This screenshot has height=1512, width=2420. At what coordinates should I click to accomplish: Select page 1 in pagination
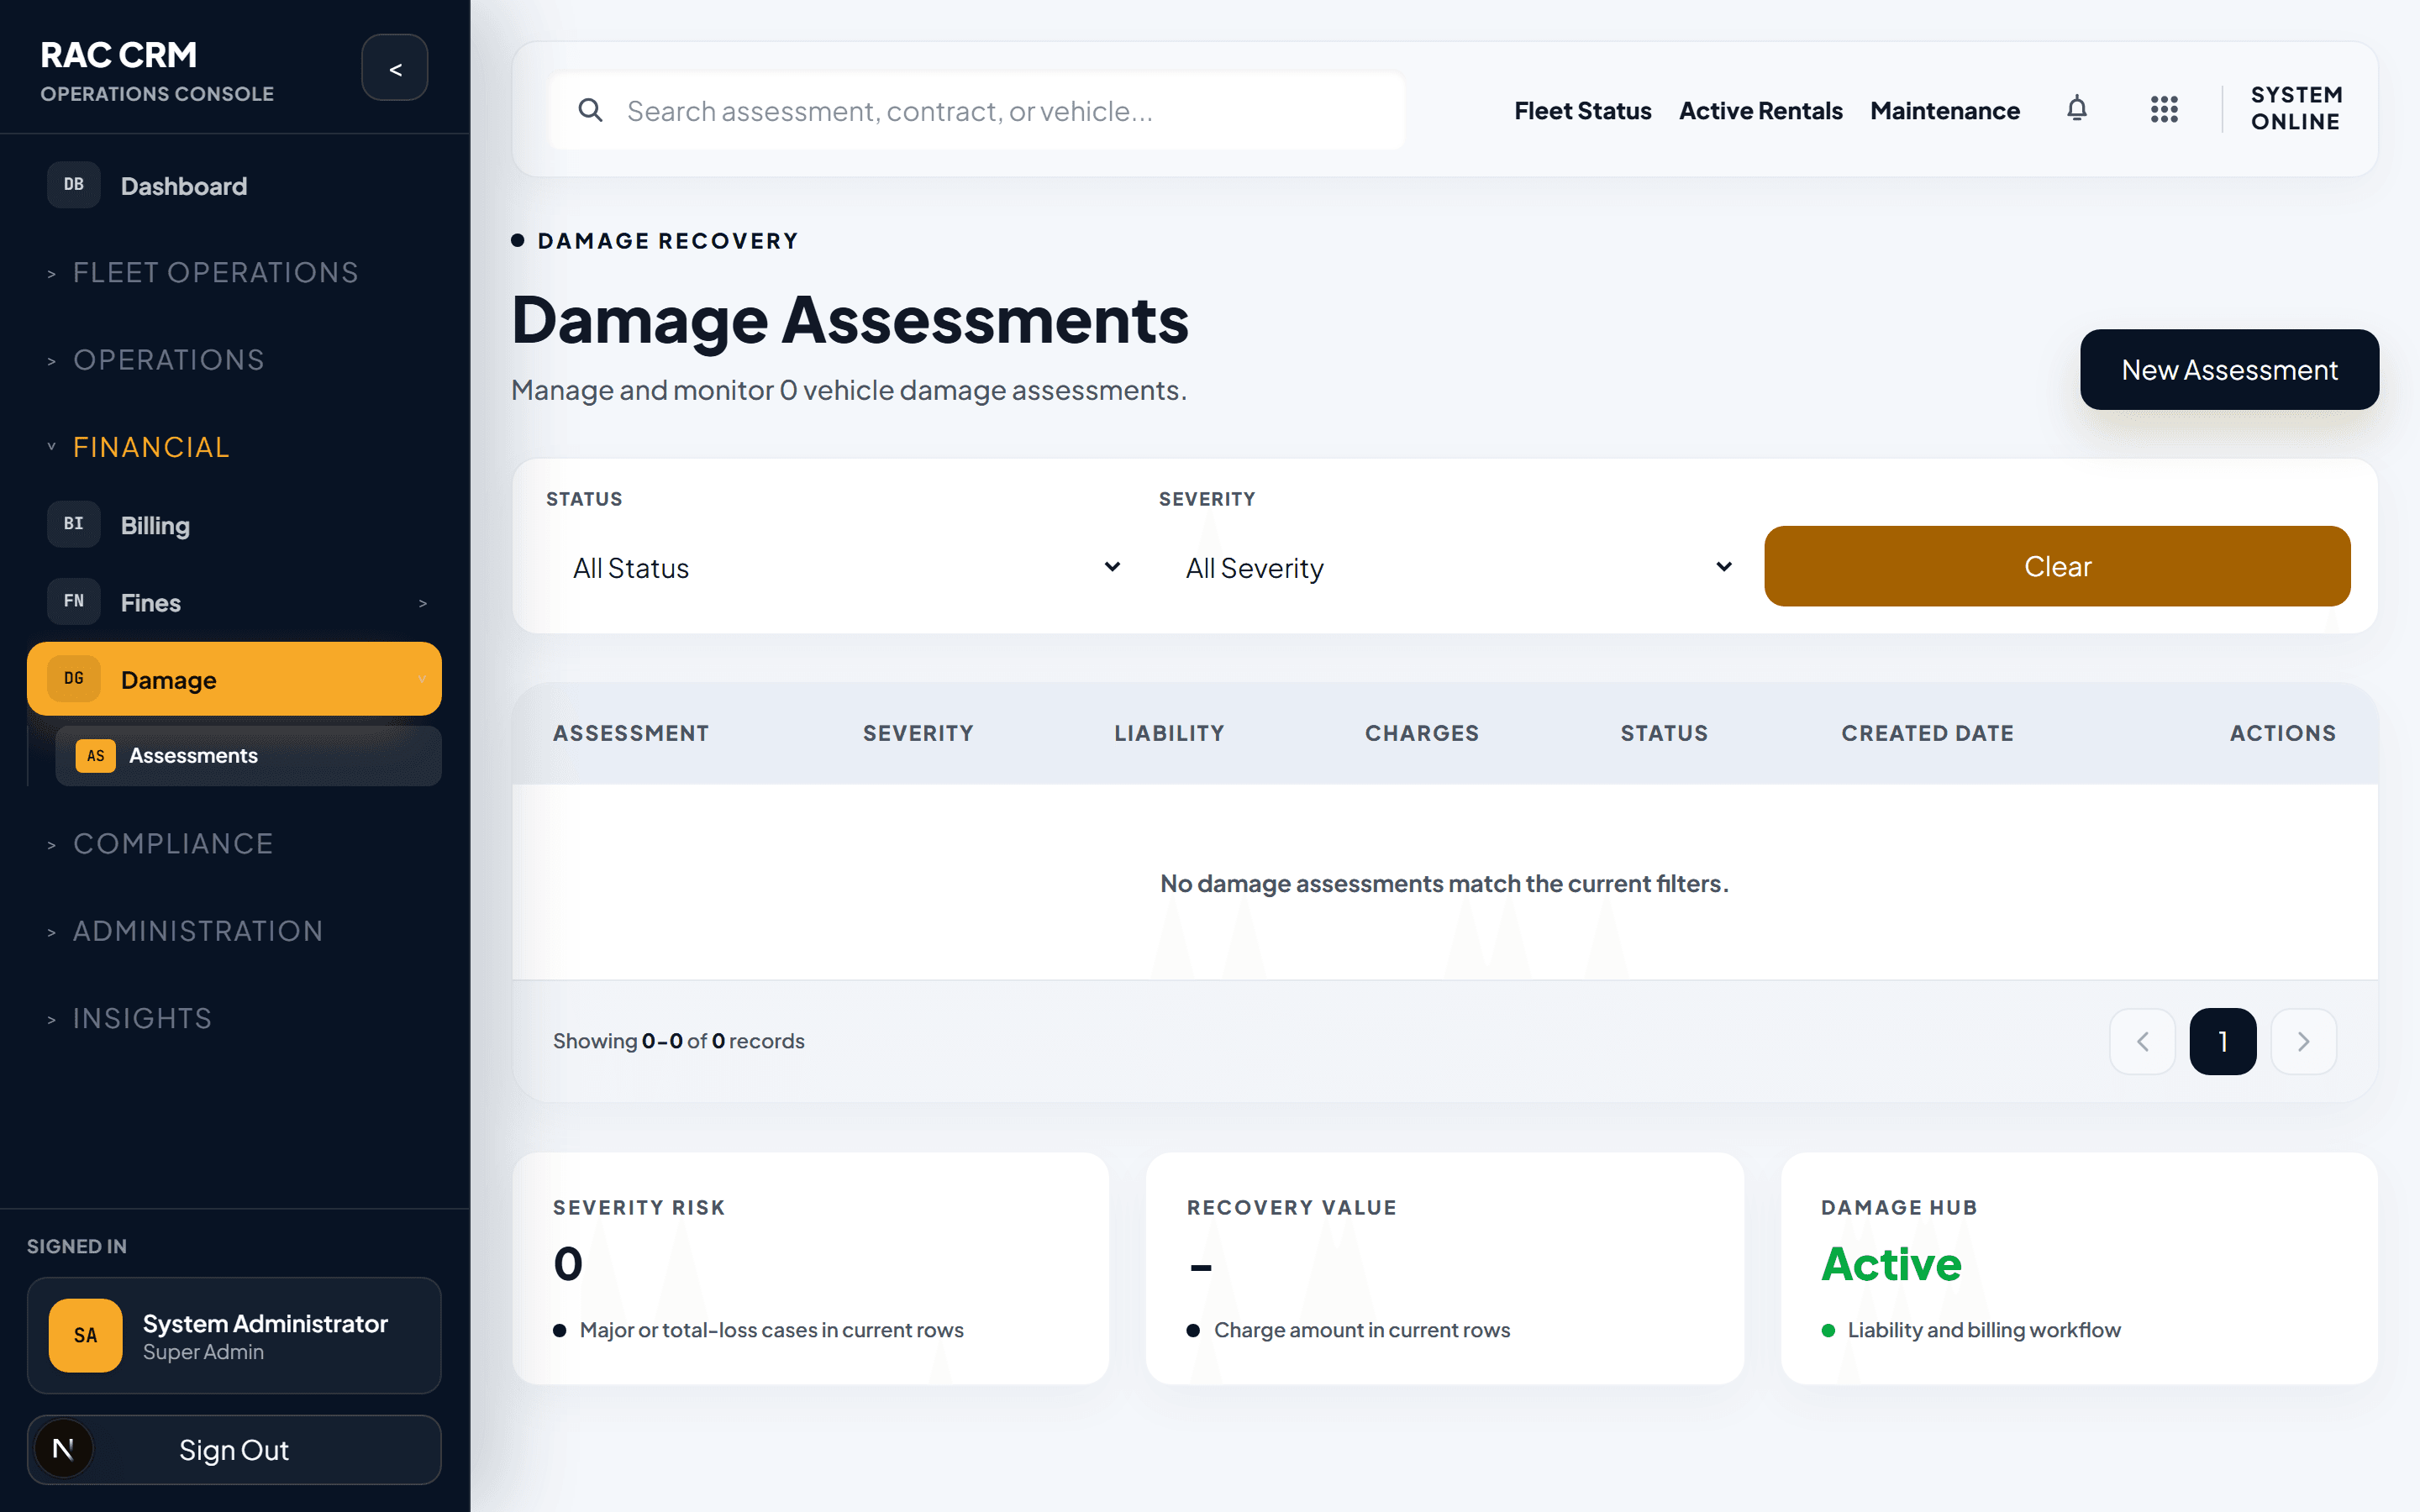(x=2222, y=1041)
